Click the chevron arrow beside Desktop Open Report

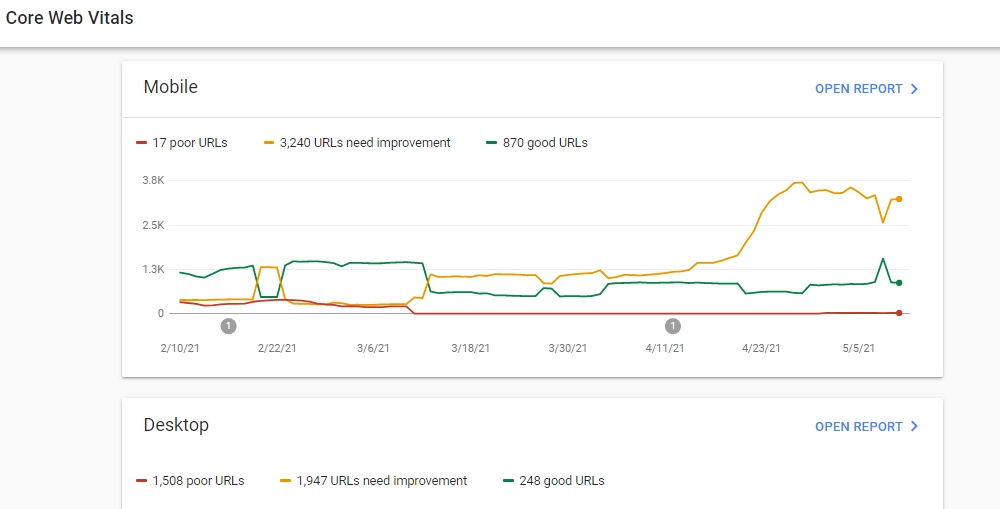tap(913, 427)
